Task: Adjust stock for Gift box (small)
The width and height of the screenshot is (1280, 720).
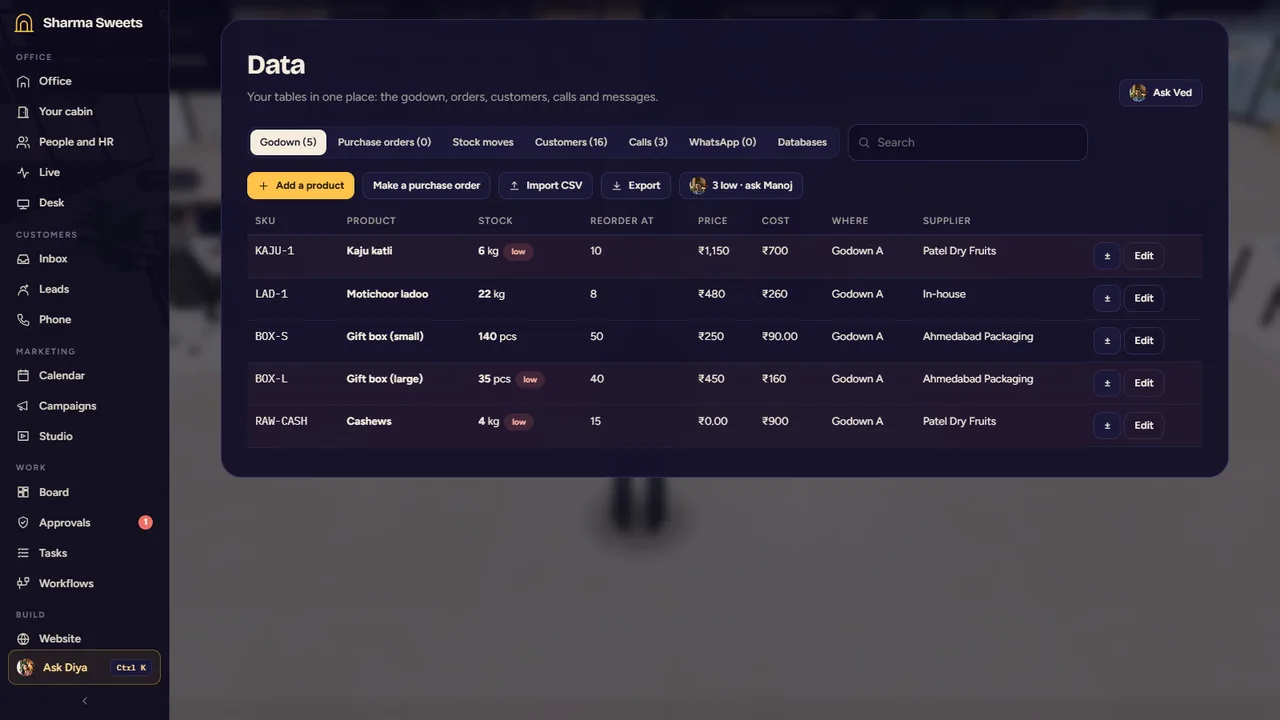Action: click(x=1107, y=340)
